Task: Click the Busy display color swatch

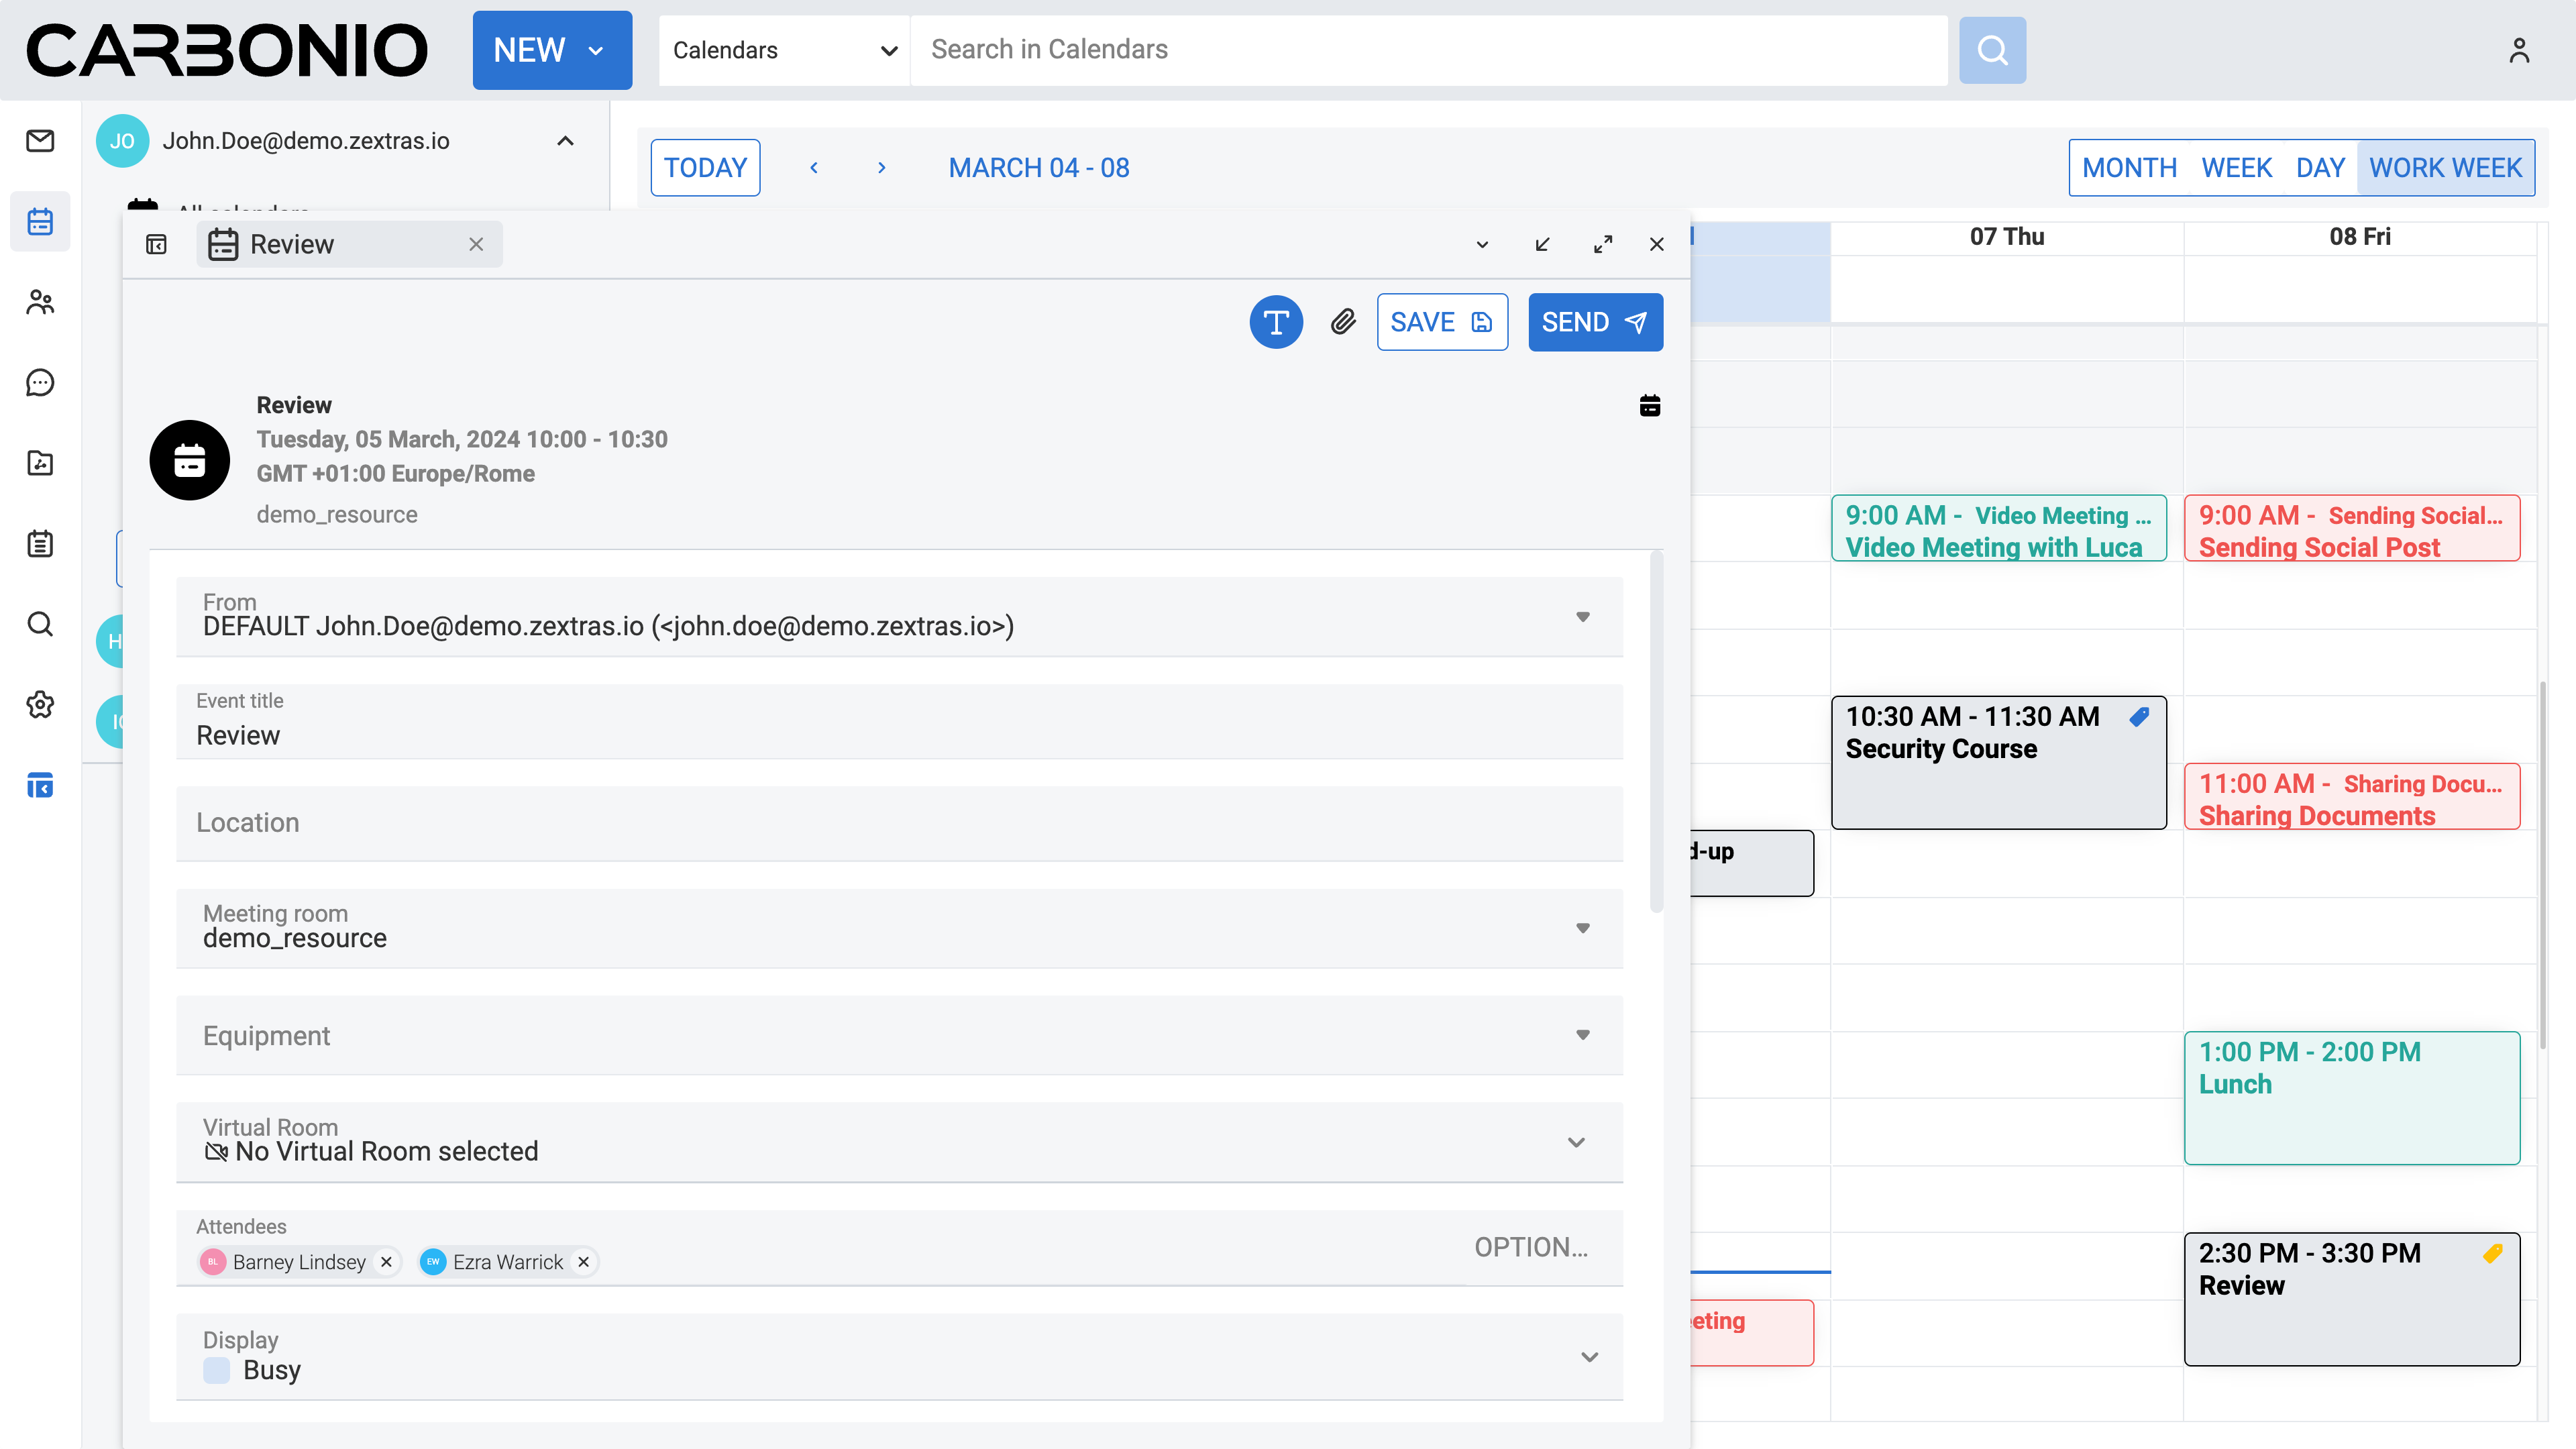Action: [216, 1370]
